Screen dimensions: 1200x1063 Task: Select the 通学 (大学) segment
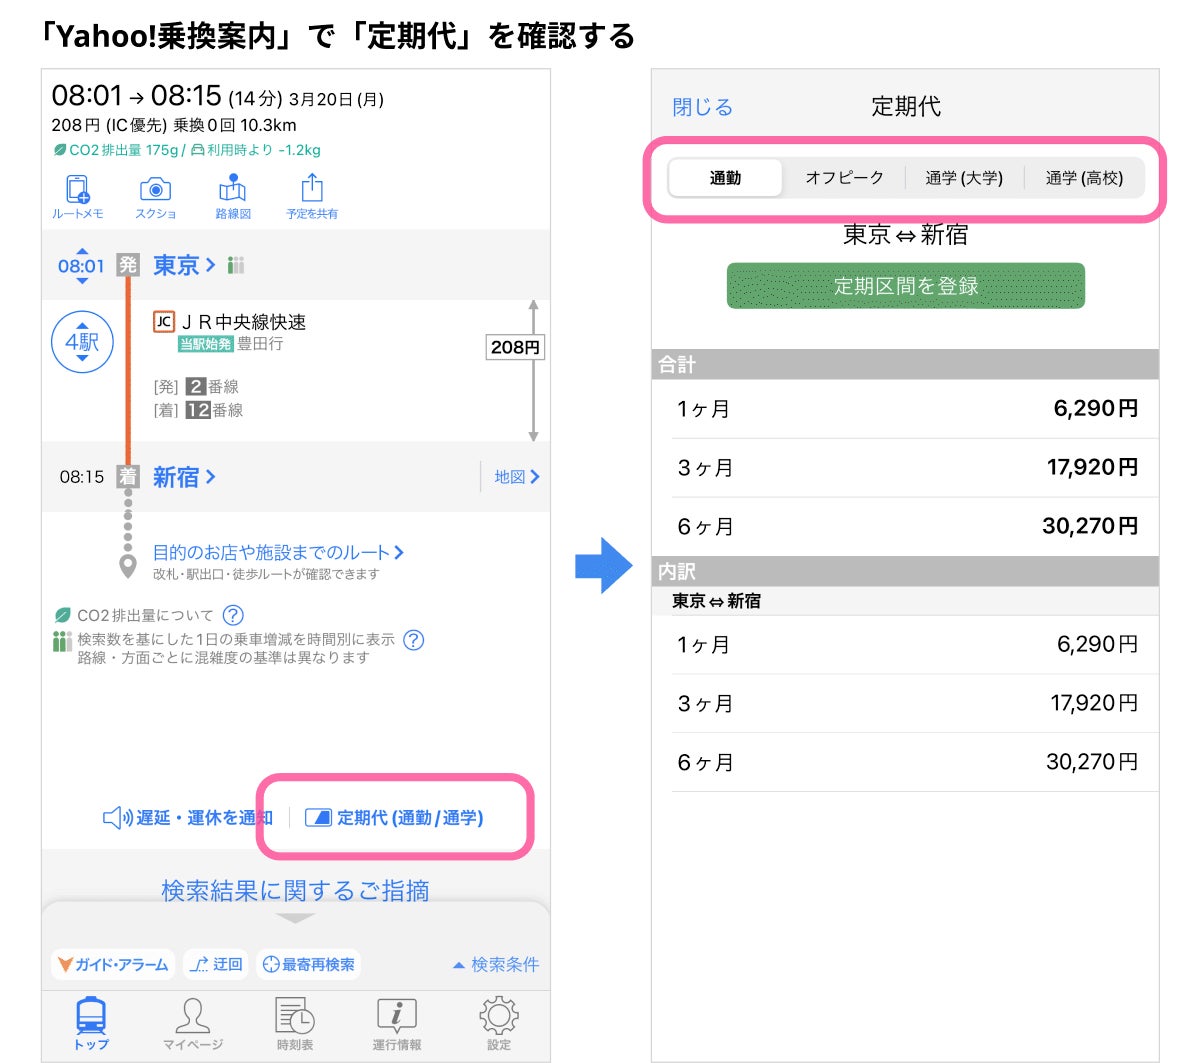pyautogui.click(x=964, y=178)
